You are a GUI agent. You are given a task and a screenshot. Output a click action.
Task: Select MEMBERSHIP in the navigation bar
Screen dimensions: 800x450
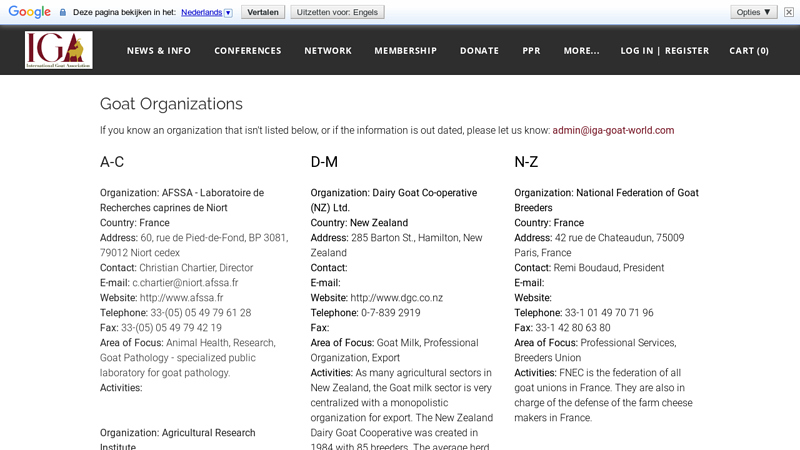click(406, 51)
